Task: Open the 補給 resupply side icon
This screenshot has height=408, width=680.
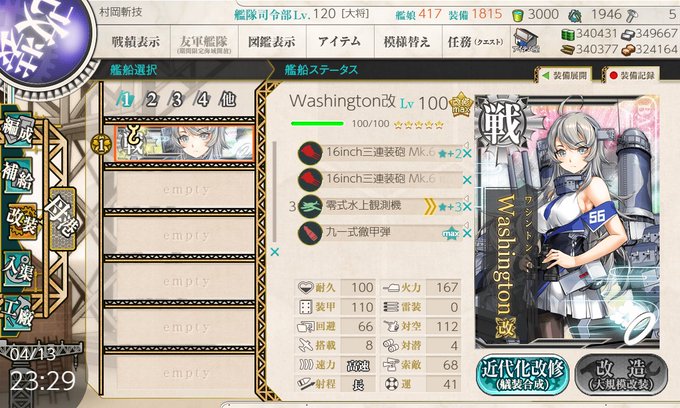Action: pyautogui.click(x=18, y=176)
